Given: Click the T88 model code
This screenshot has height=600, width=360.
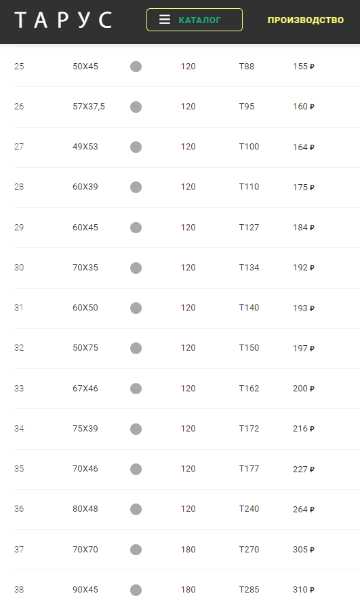Looking at the screenshot, I should pos(246,66).
